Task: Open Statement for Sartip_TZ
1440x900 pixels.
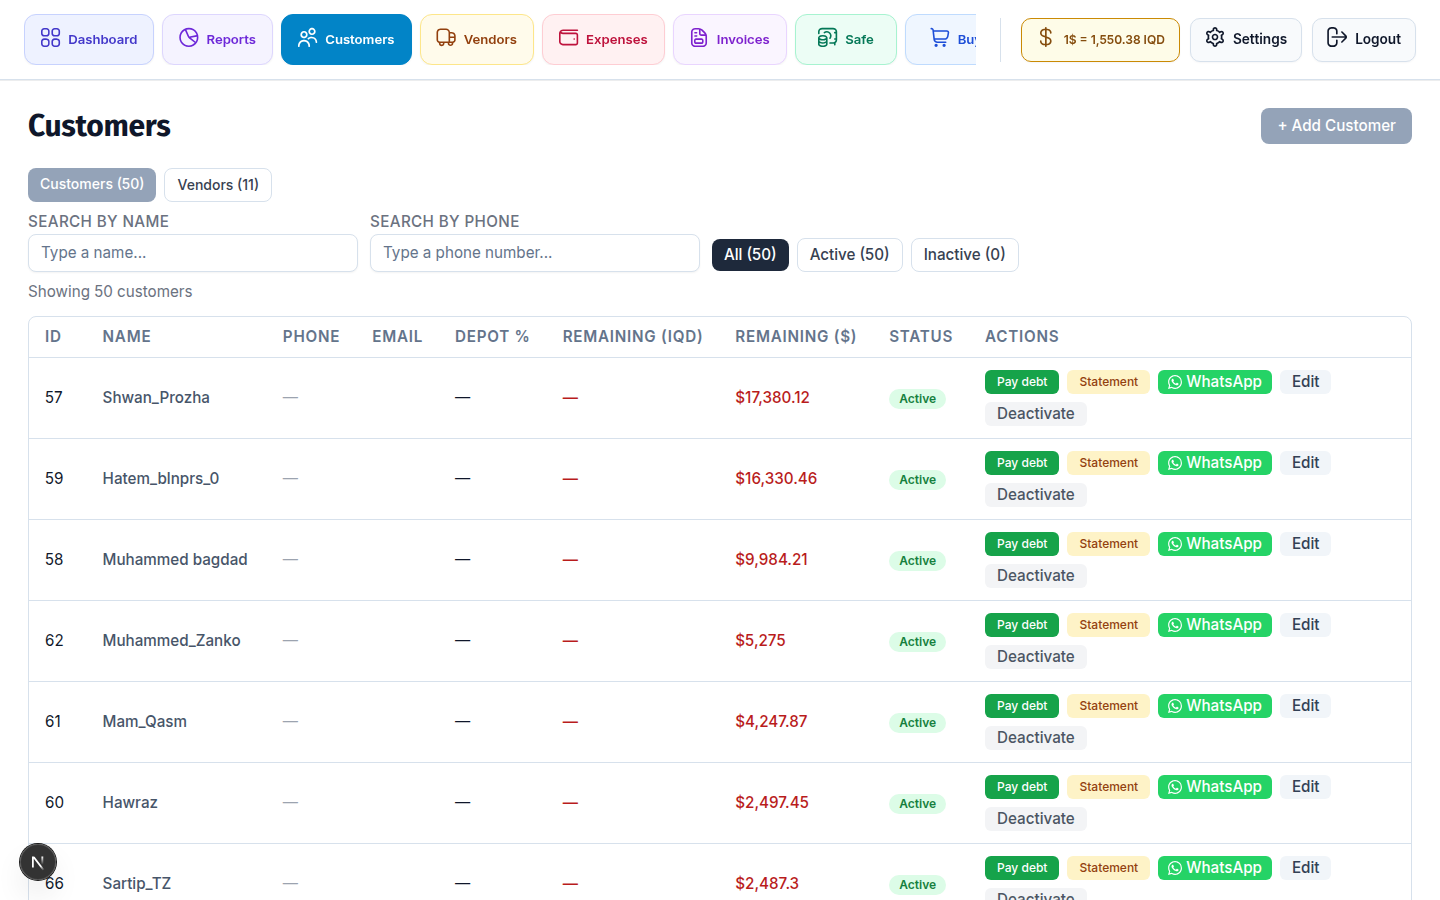Action: click(x=1108, y=868)
